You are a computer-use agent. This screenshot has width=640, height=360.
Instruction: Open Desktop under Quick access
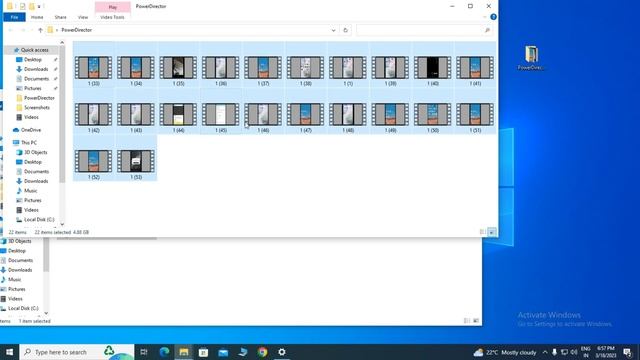(x=33, y=60)
